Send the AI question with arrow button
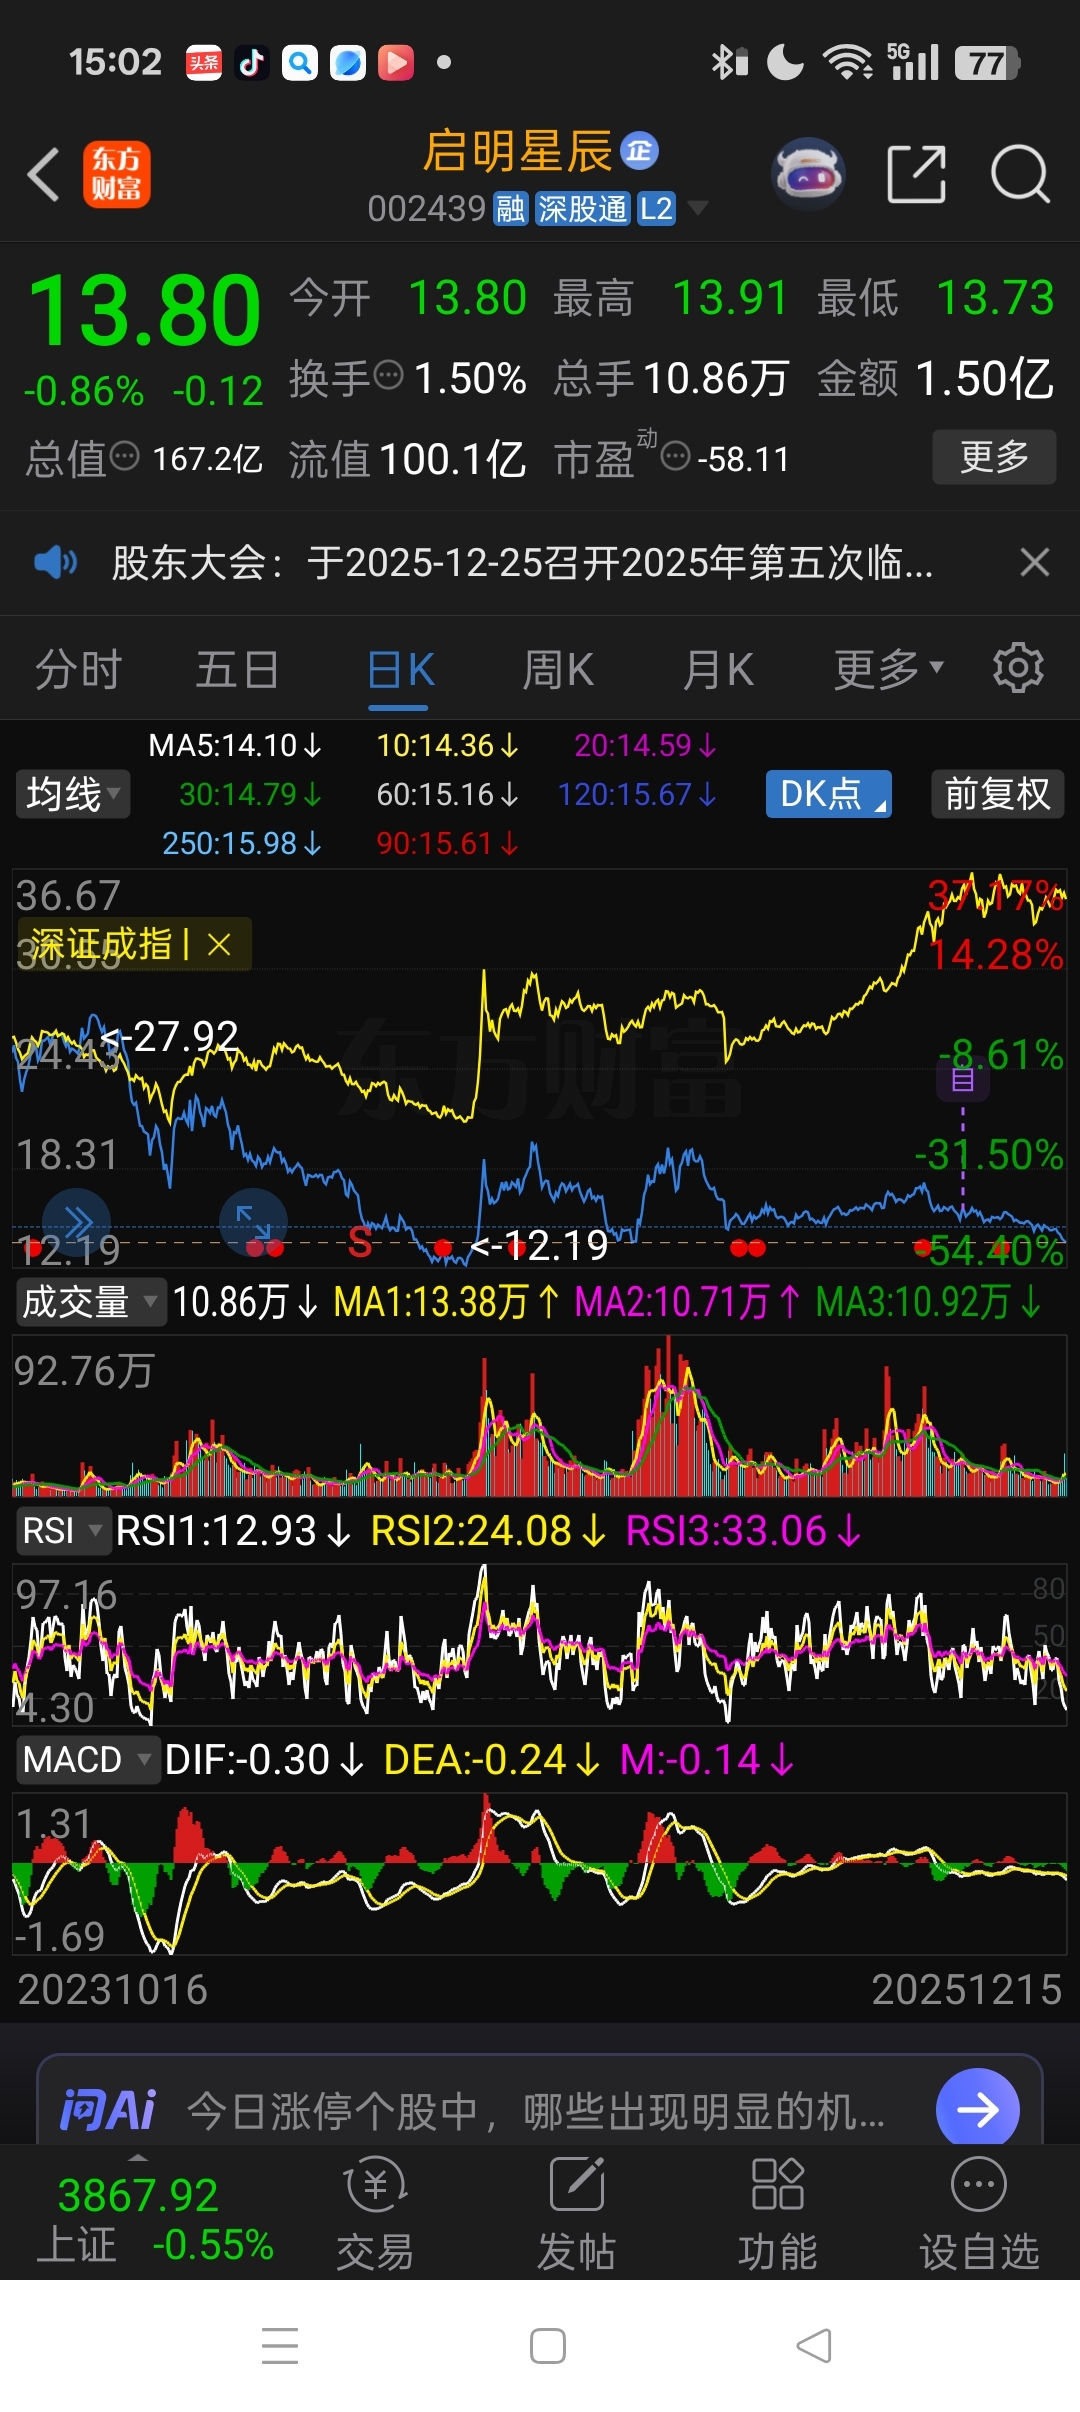 click(978, 2110)
